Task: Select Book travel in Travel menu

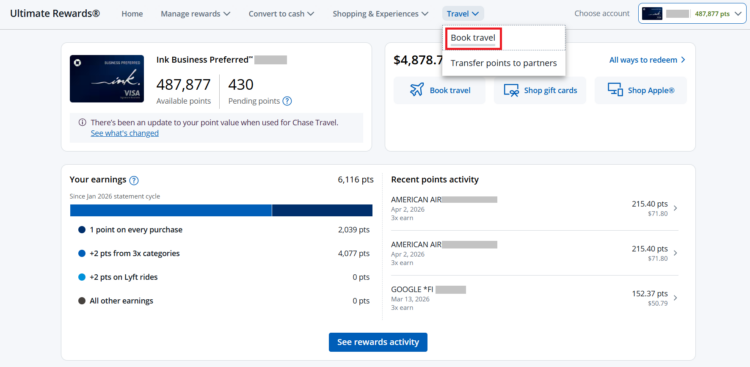Action: point(473,38)
